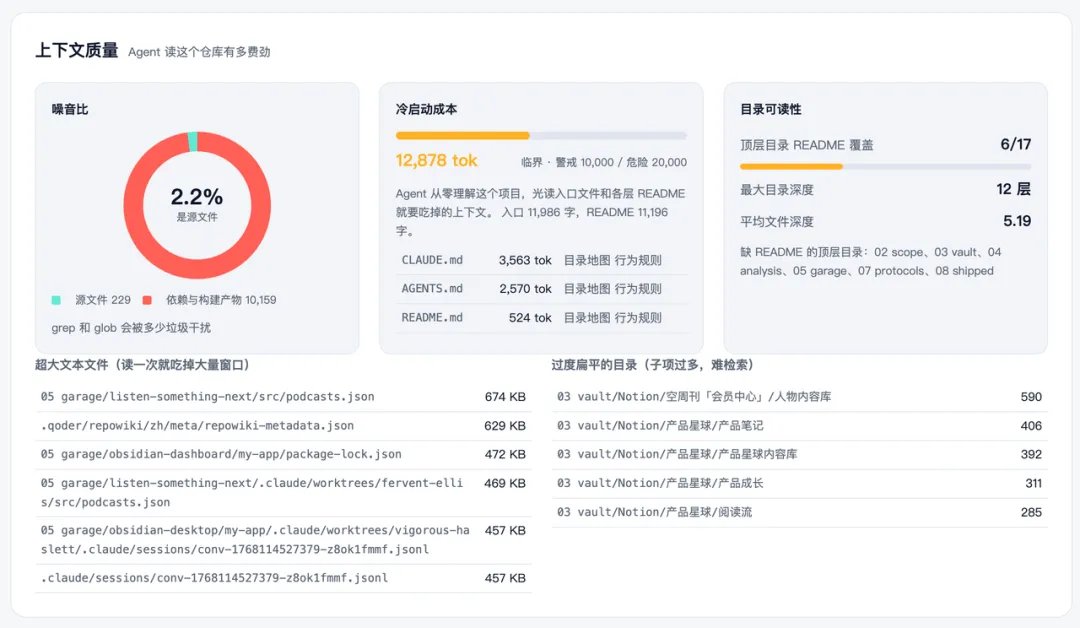Click the 2,570 tok value

coord(525,289)
